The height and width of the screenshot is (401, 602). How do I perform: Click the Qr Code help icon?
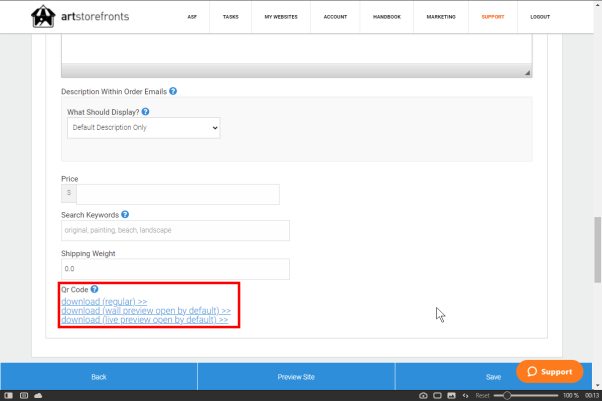(x=94, y=289)
